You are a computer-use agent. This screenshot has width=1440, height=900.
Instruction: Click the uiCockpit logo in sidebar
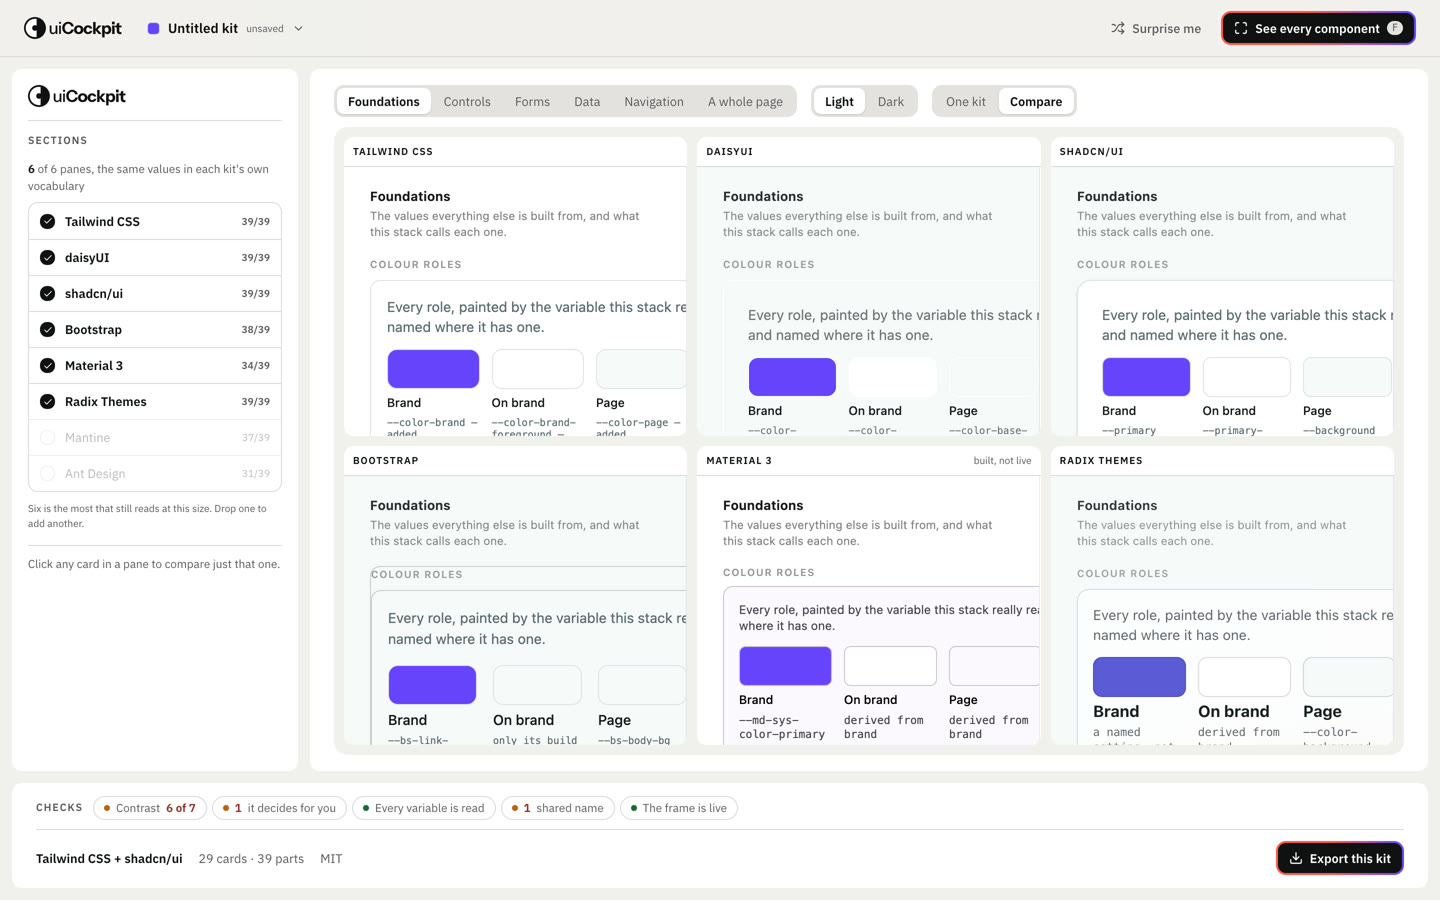[77, 96]
